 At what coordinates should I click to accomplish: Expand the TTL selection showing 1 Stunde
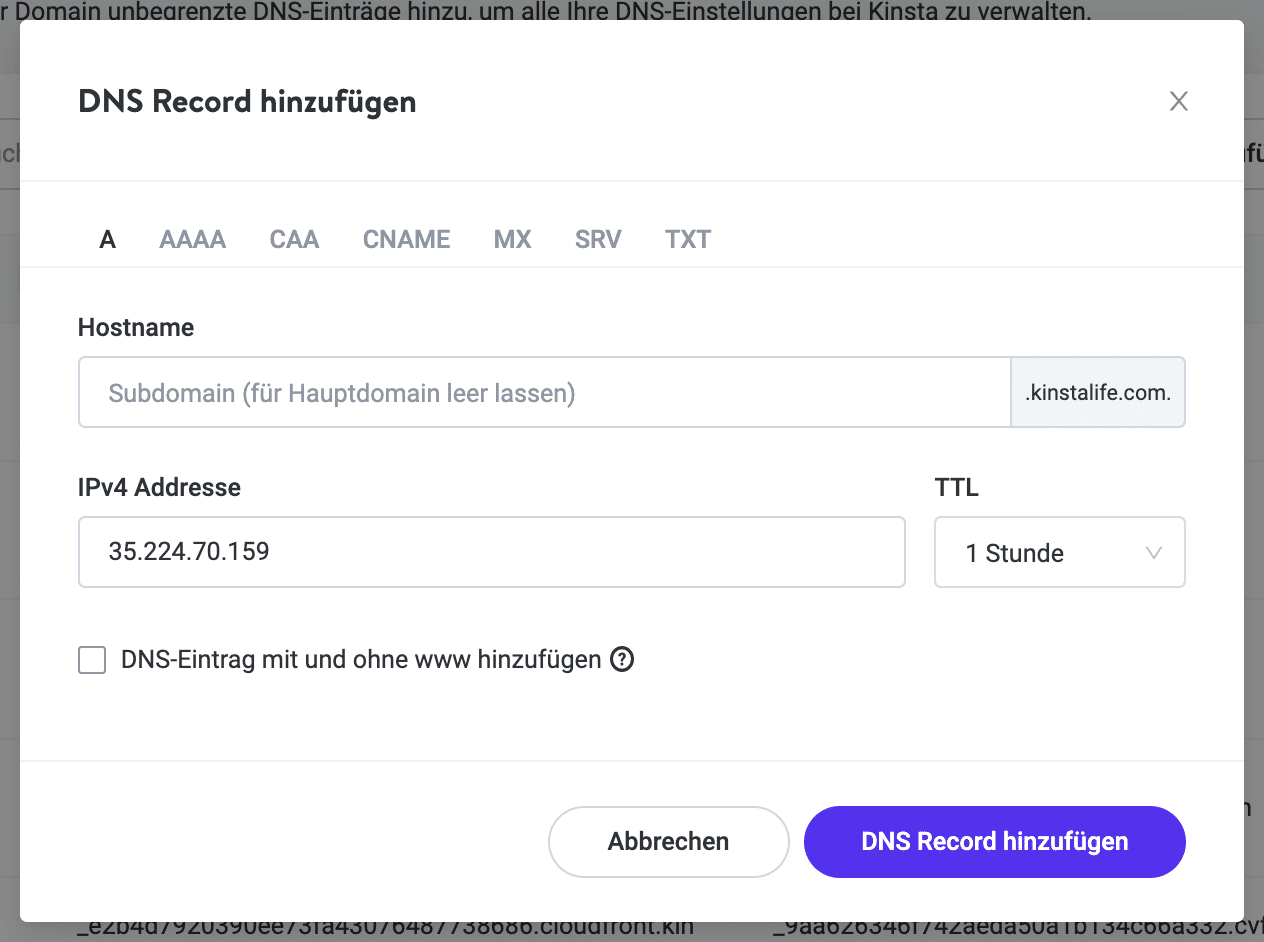click(x=1059, y=552)
